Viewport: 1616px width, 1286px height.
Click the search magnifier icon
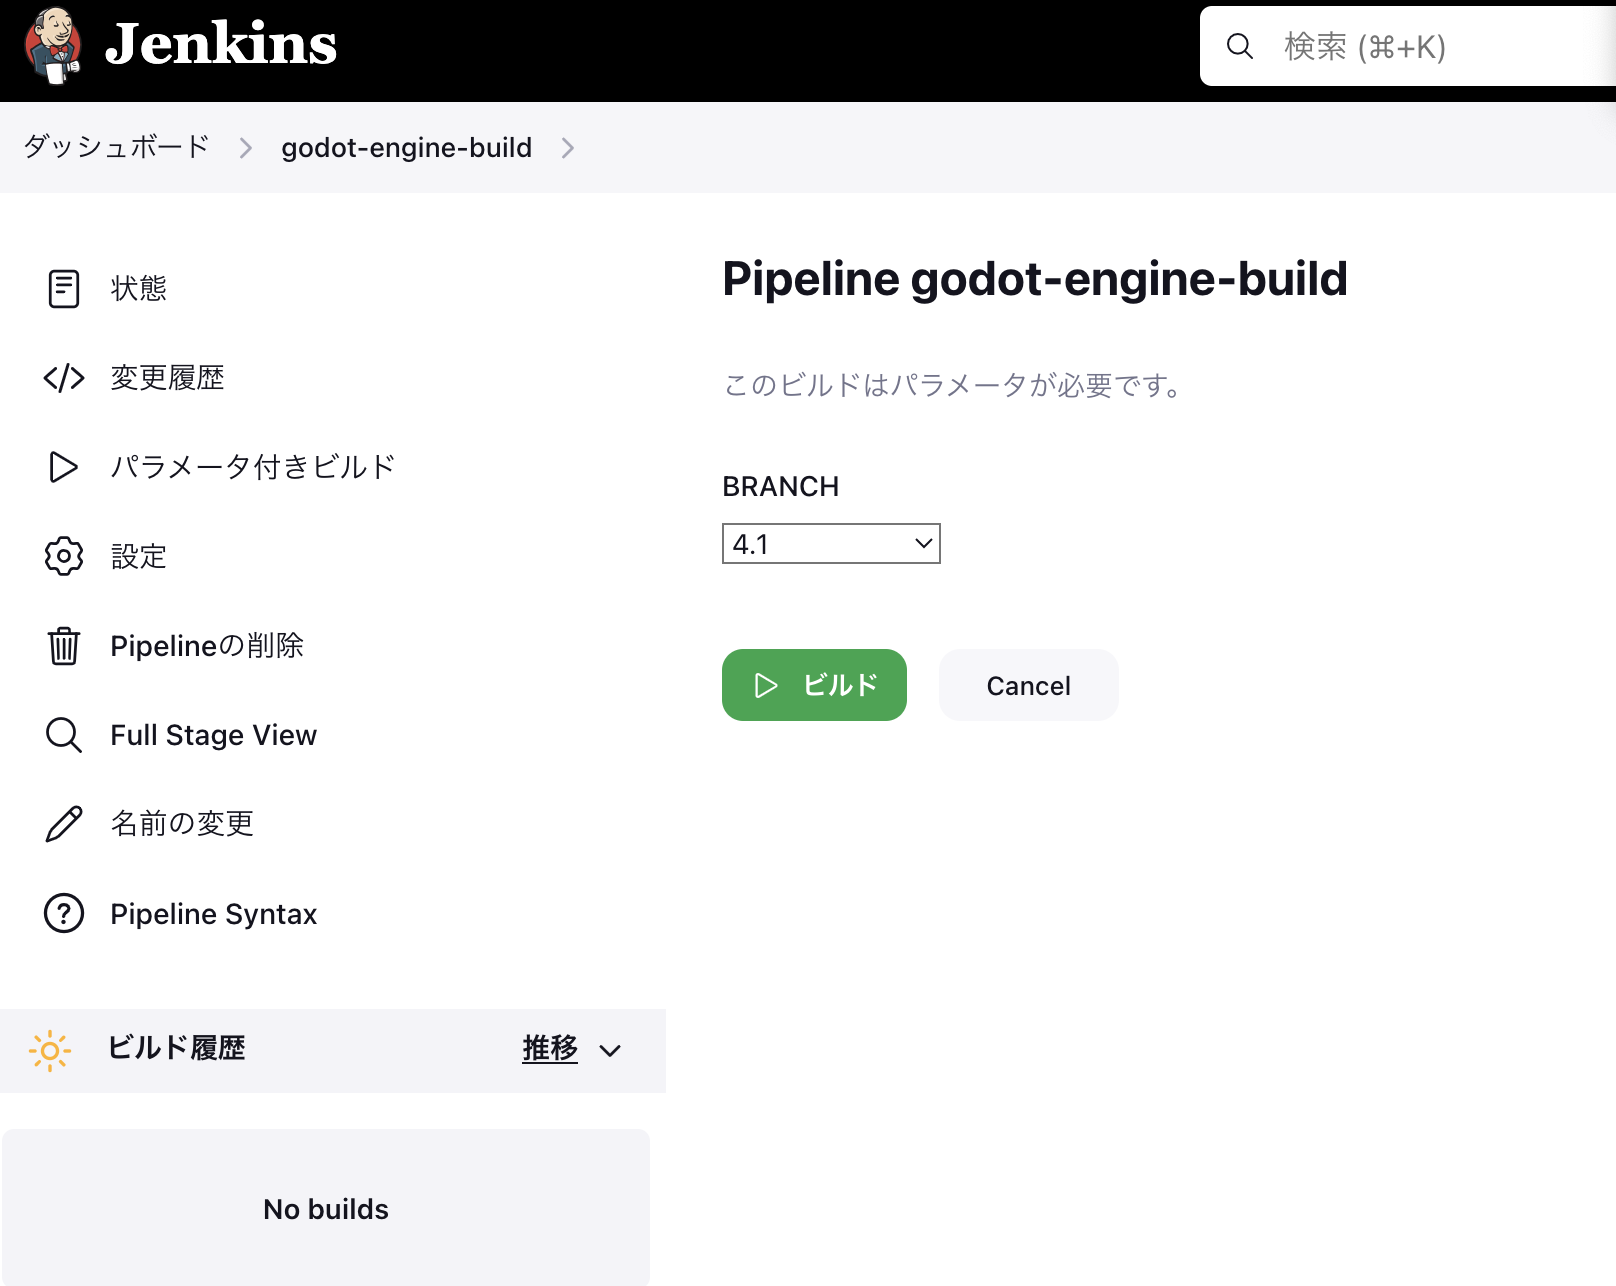pos(1240,46)
